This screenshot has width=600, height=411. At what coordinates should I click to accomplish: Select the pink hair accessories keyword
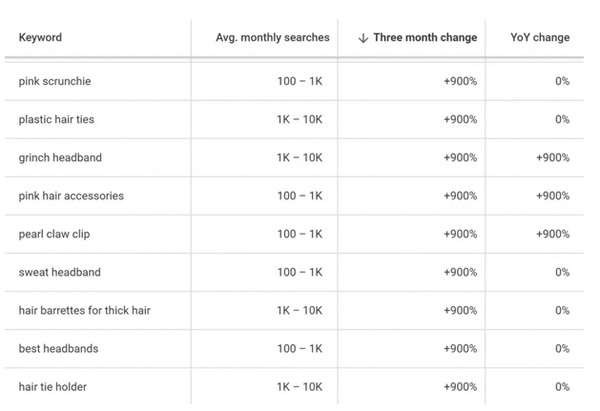click(71, 196)
